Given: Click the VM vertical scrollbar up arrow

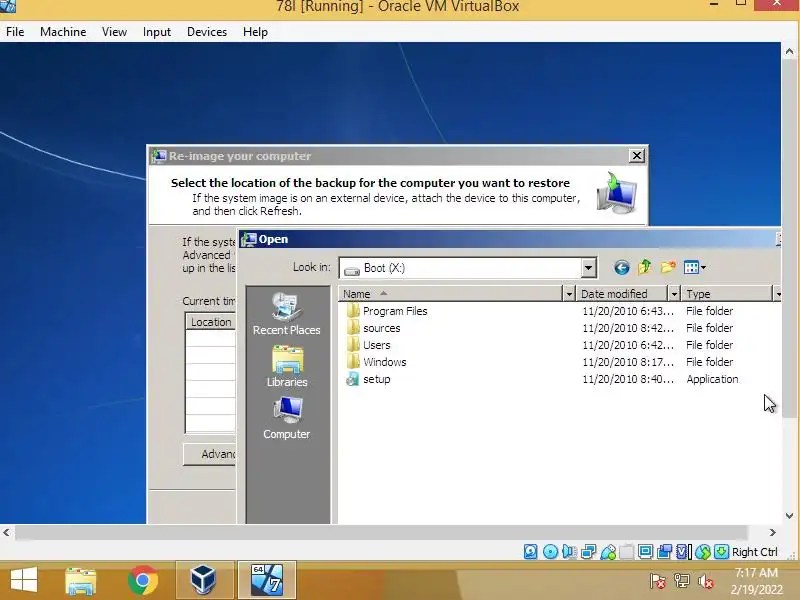Looking at the screenshot, I should click(789, 51).
